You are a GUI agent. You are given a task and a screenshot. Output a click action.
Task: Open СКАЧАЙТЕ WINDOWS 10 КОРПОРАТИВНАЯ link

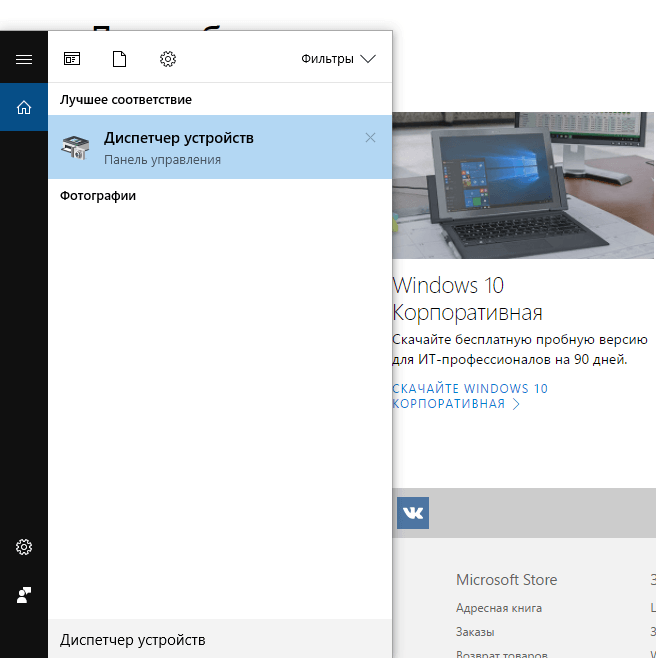pos(470,396)
